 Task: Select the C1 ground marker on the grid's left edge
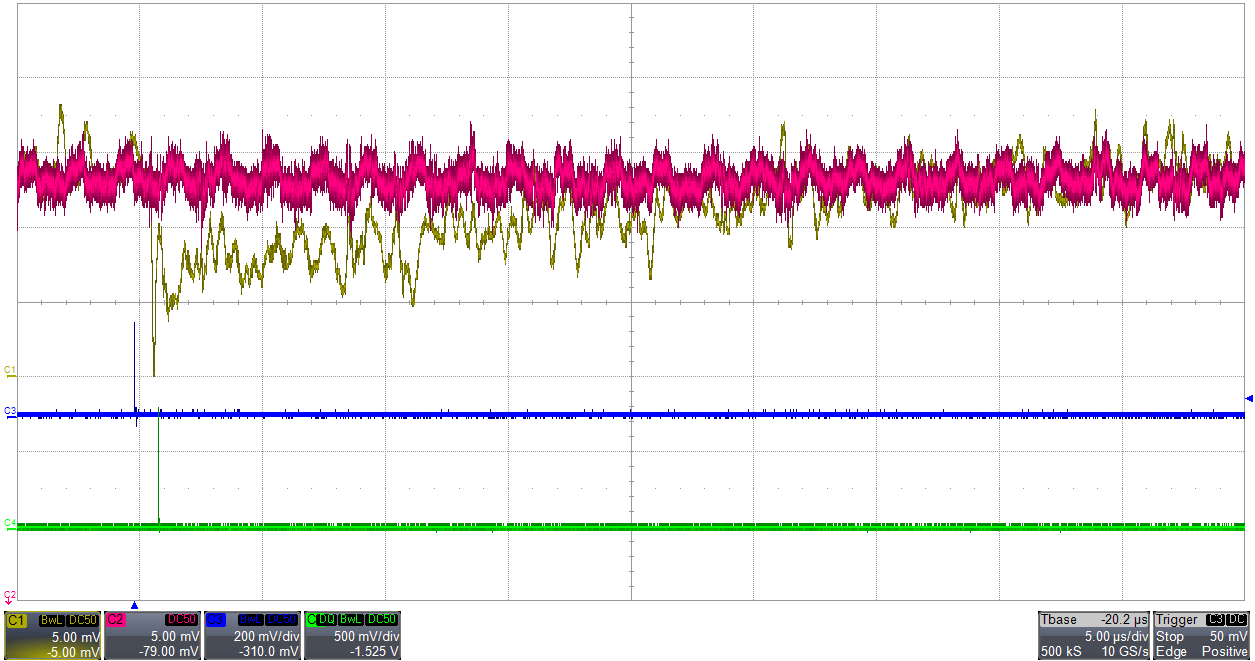pyautogui.click(x=9, y=370)
